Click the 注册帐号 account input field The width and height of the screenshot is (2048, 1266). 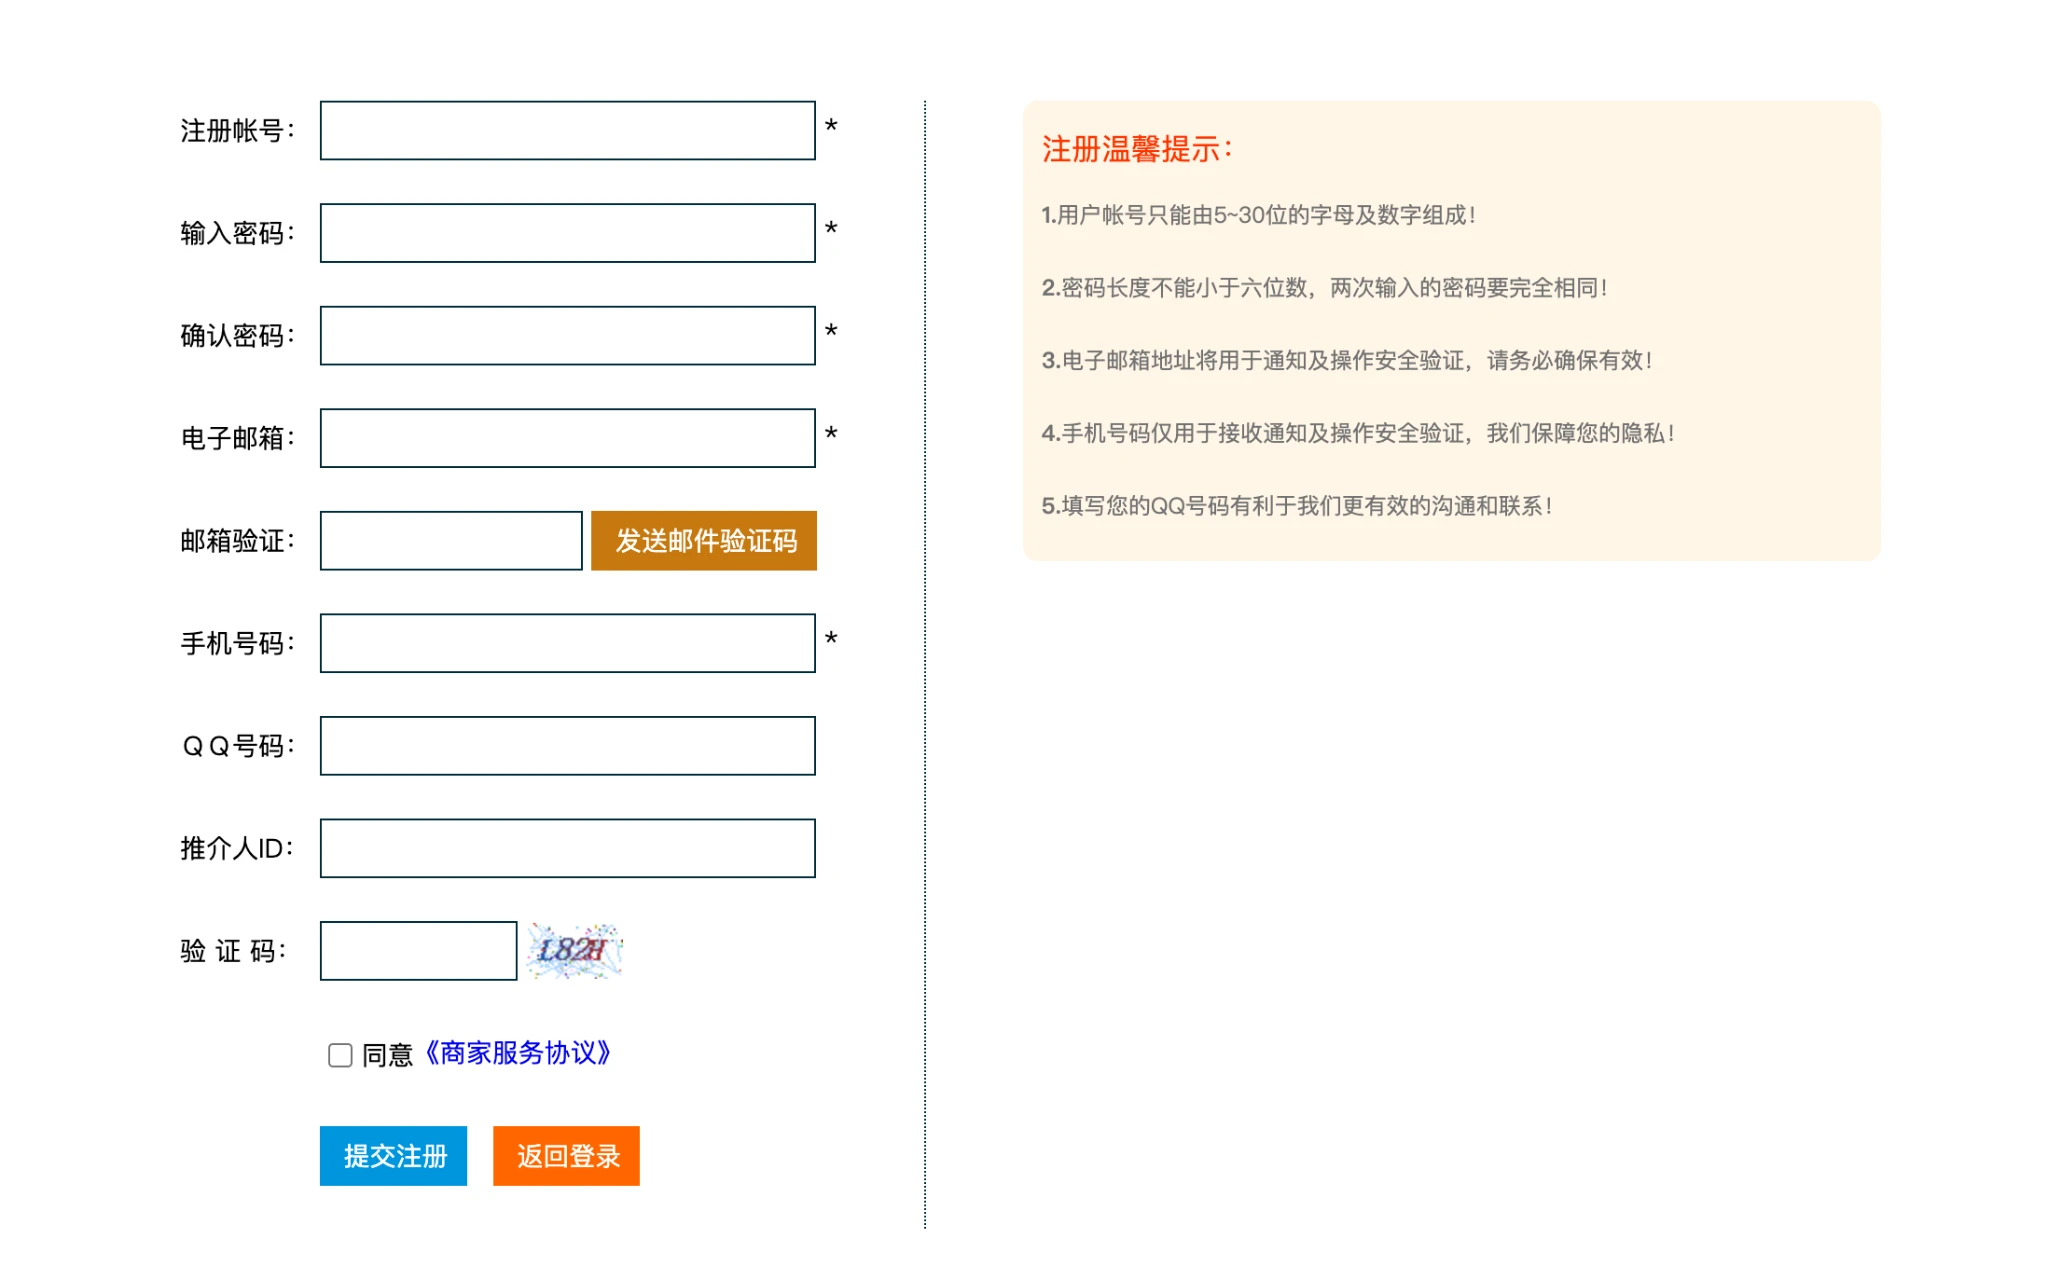[x=567, y=130]
